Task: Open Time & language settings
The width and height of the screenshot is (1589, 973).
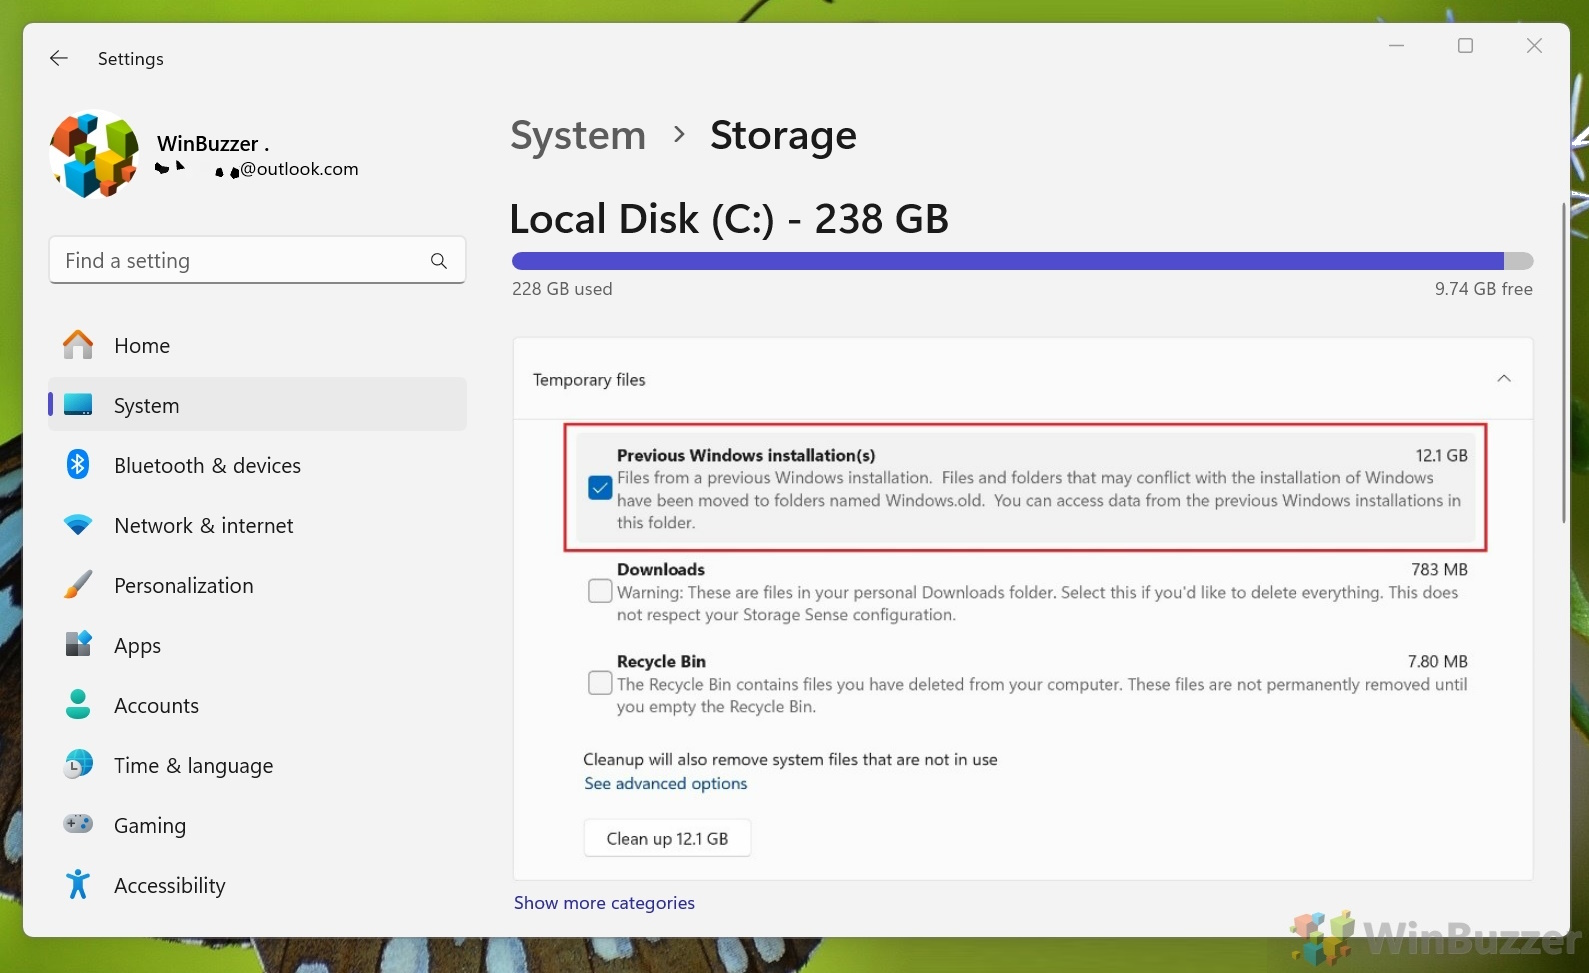Action: (193, 766)
